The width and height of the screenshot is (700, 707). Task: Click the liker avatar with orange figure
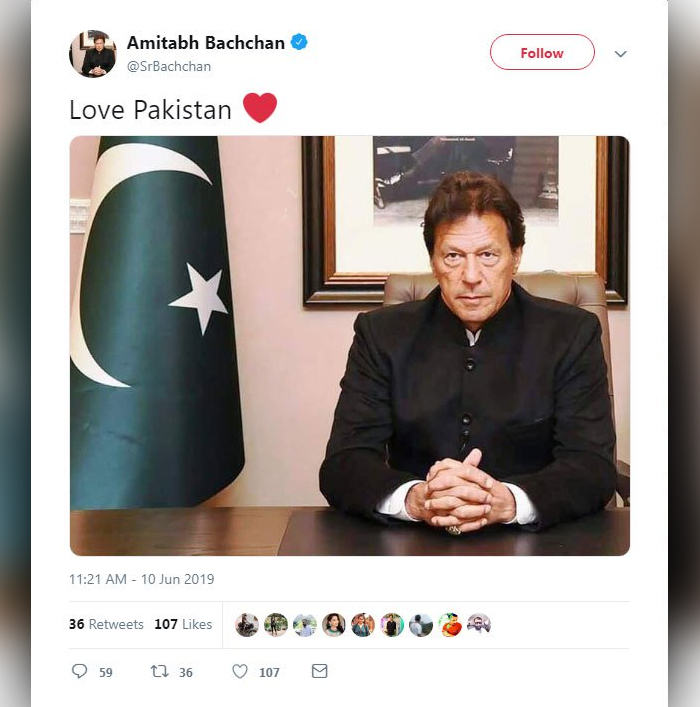click(450, 625)
